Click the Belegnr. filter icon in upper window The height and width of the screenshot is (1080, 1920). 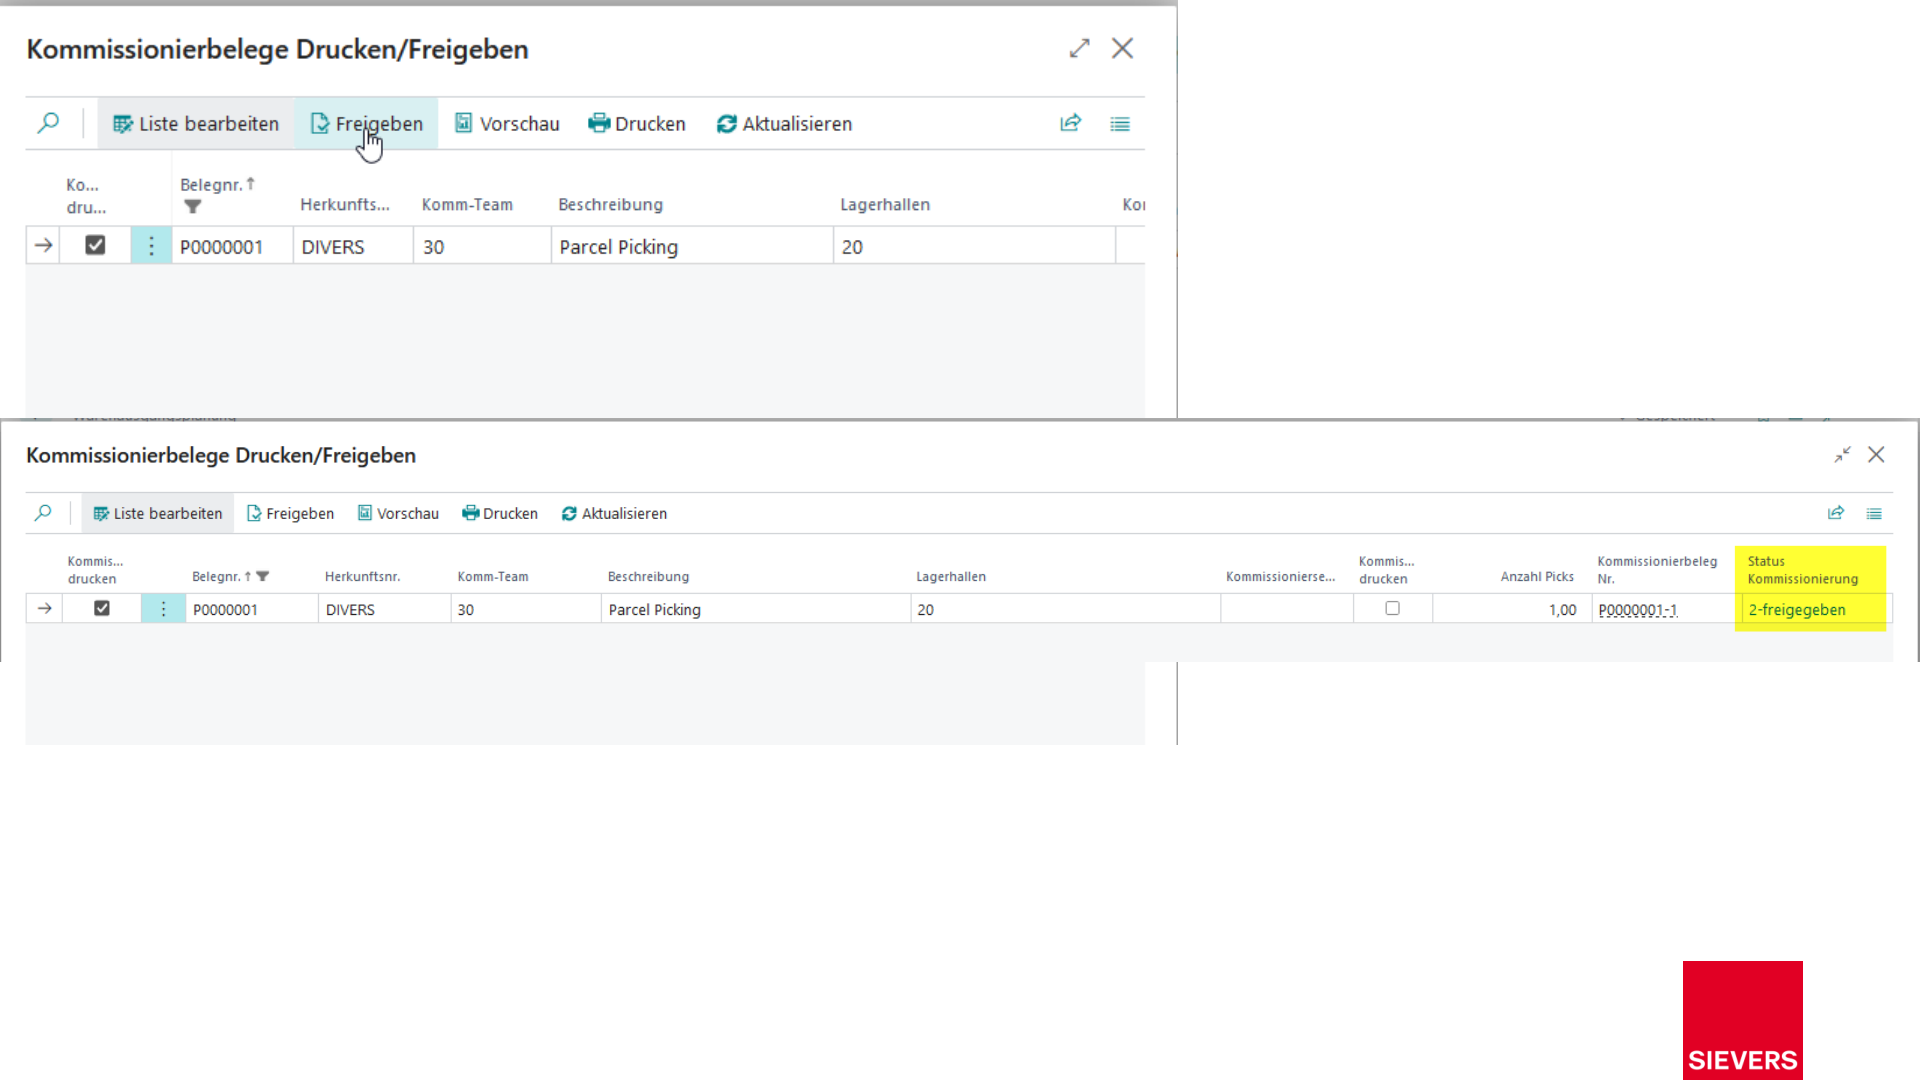(x=193, y=206)
